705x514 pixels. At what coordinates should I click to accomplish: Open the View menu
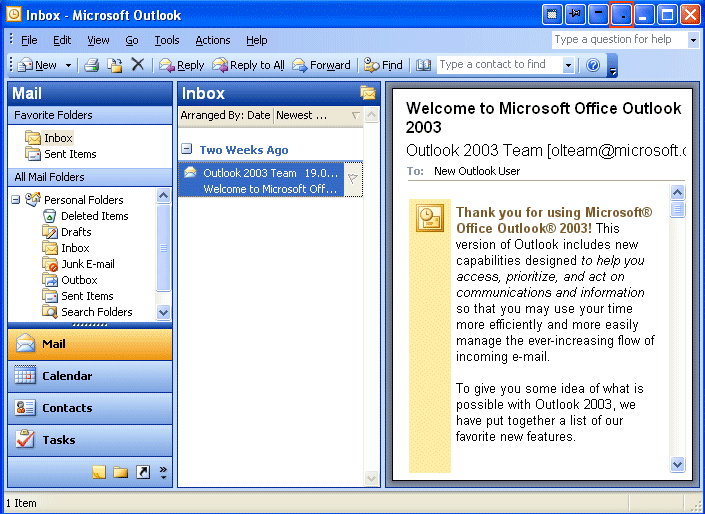coord(98,40)
